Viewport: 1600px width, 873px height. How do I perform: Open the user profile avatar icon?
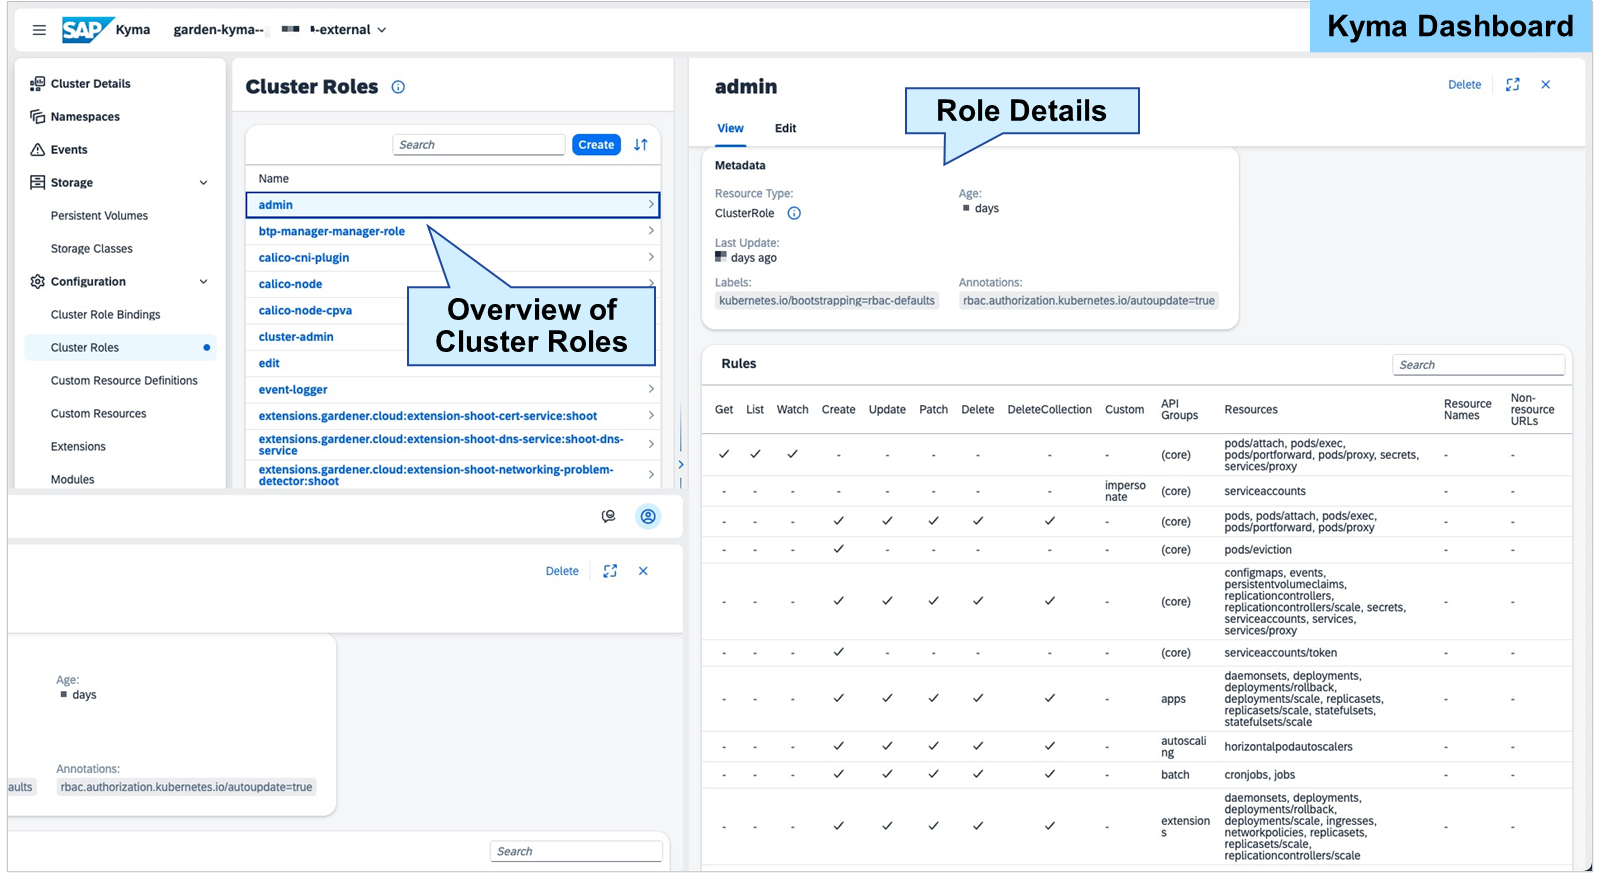[x=648, y=516]
